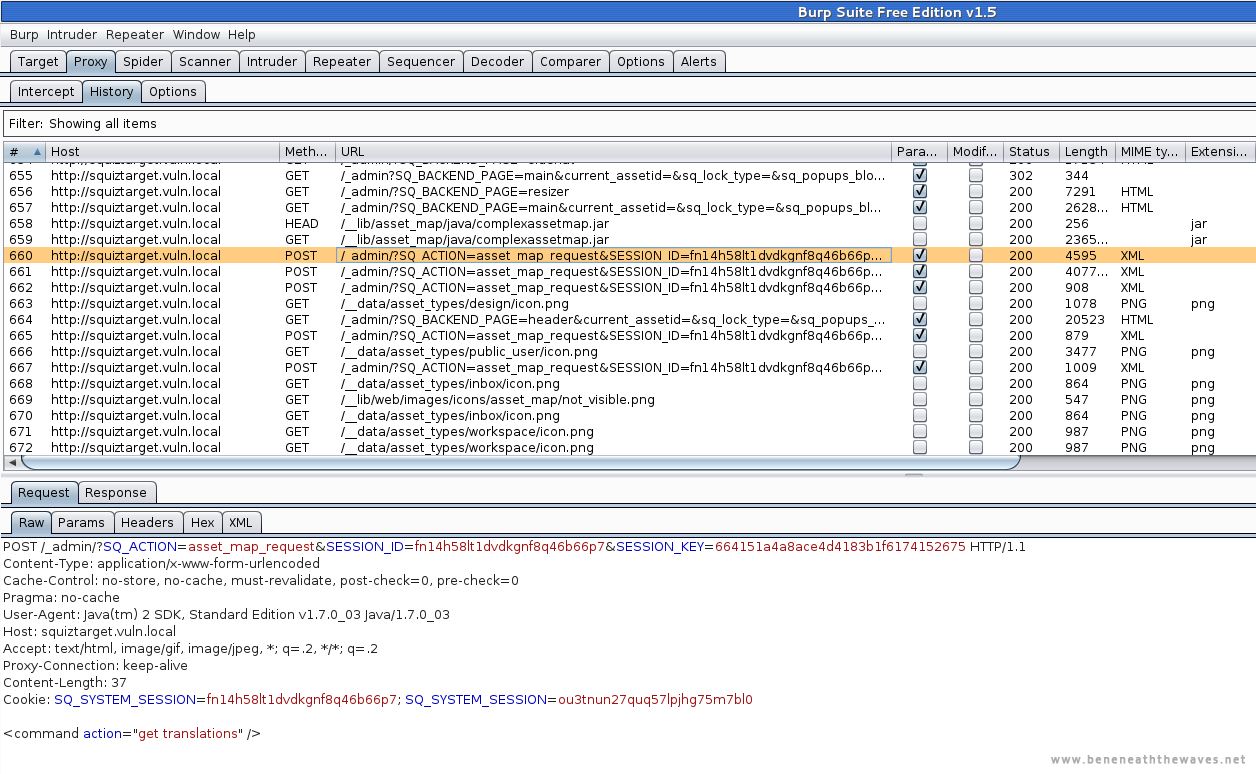1256x774 pixels.
Task: Switch to the Target tab
Action: point(38,61)
